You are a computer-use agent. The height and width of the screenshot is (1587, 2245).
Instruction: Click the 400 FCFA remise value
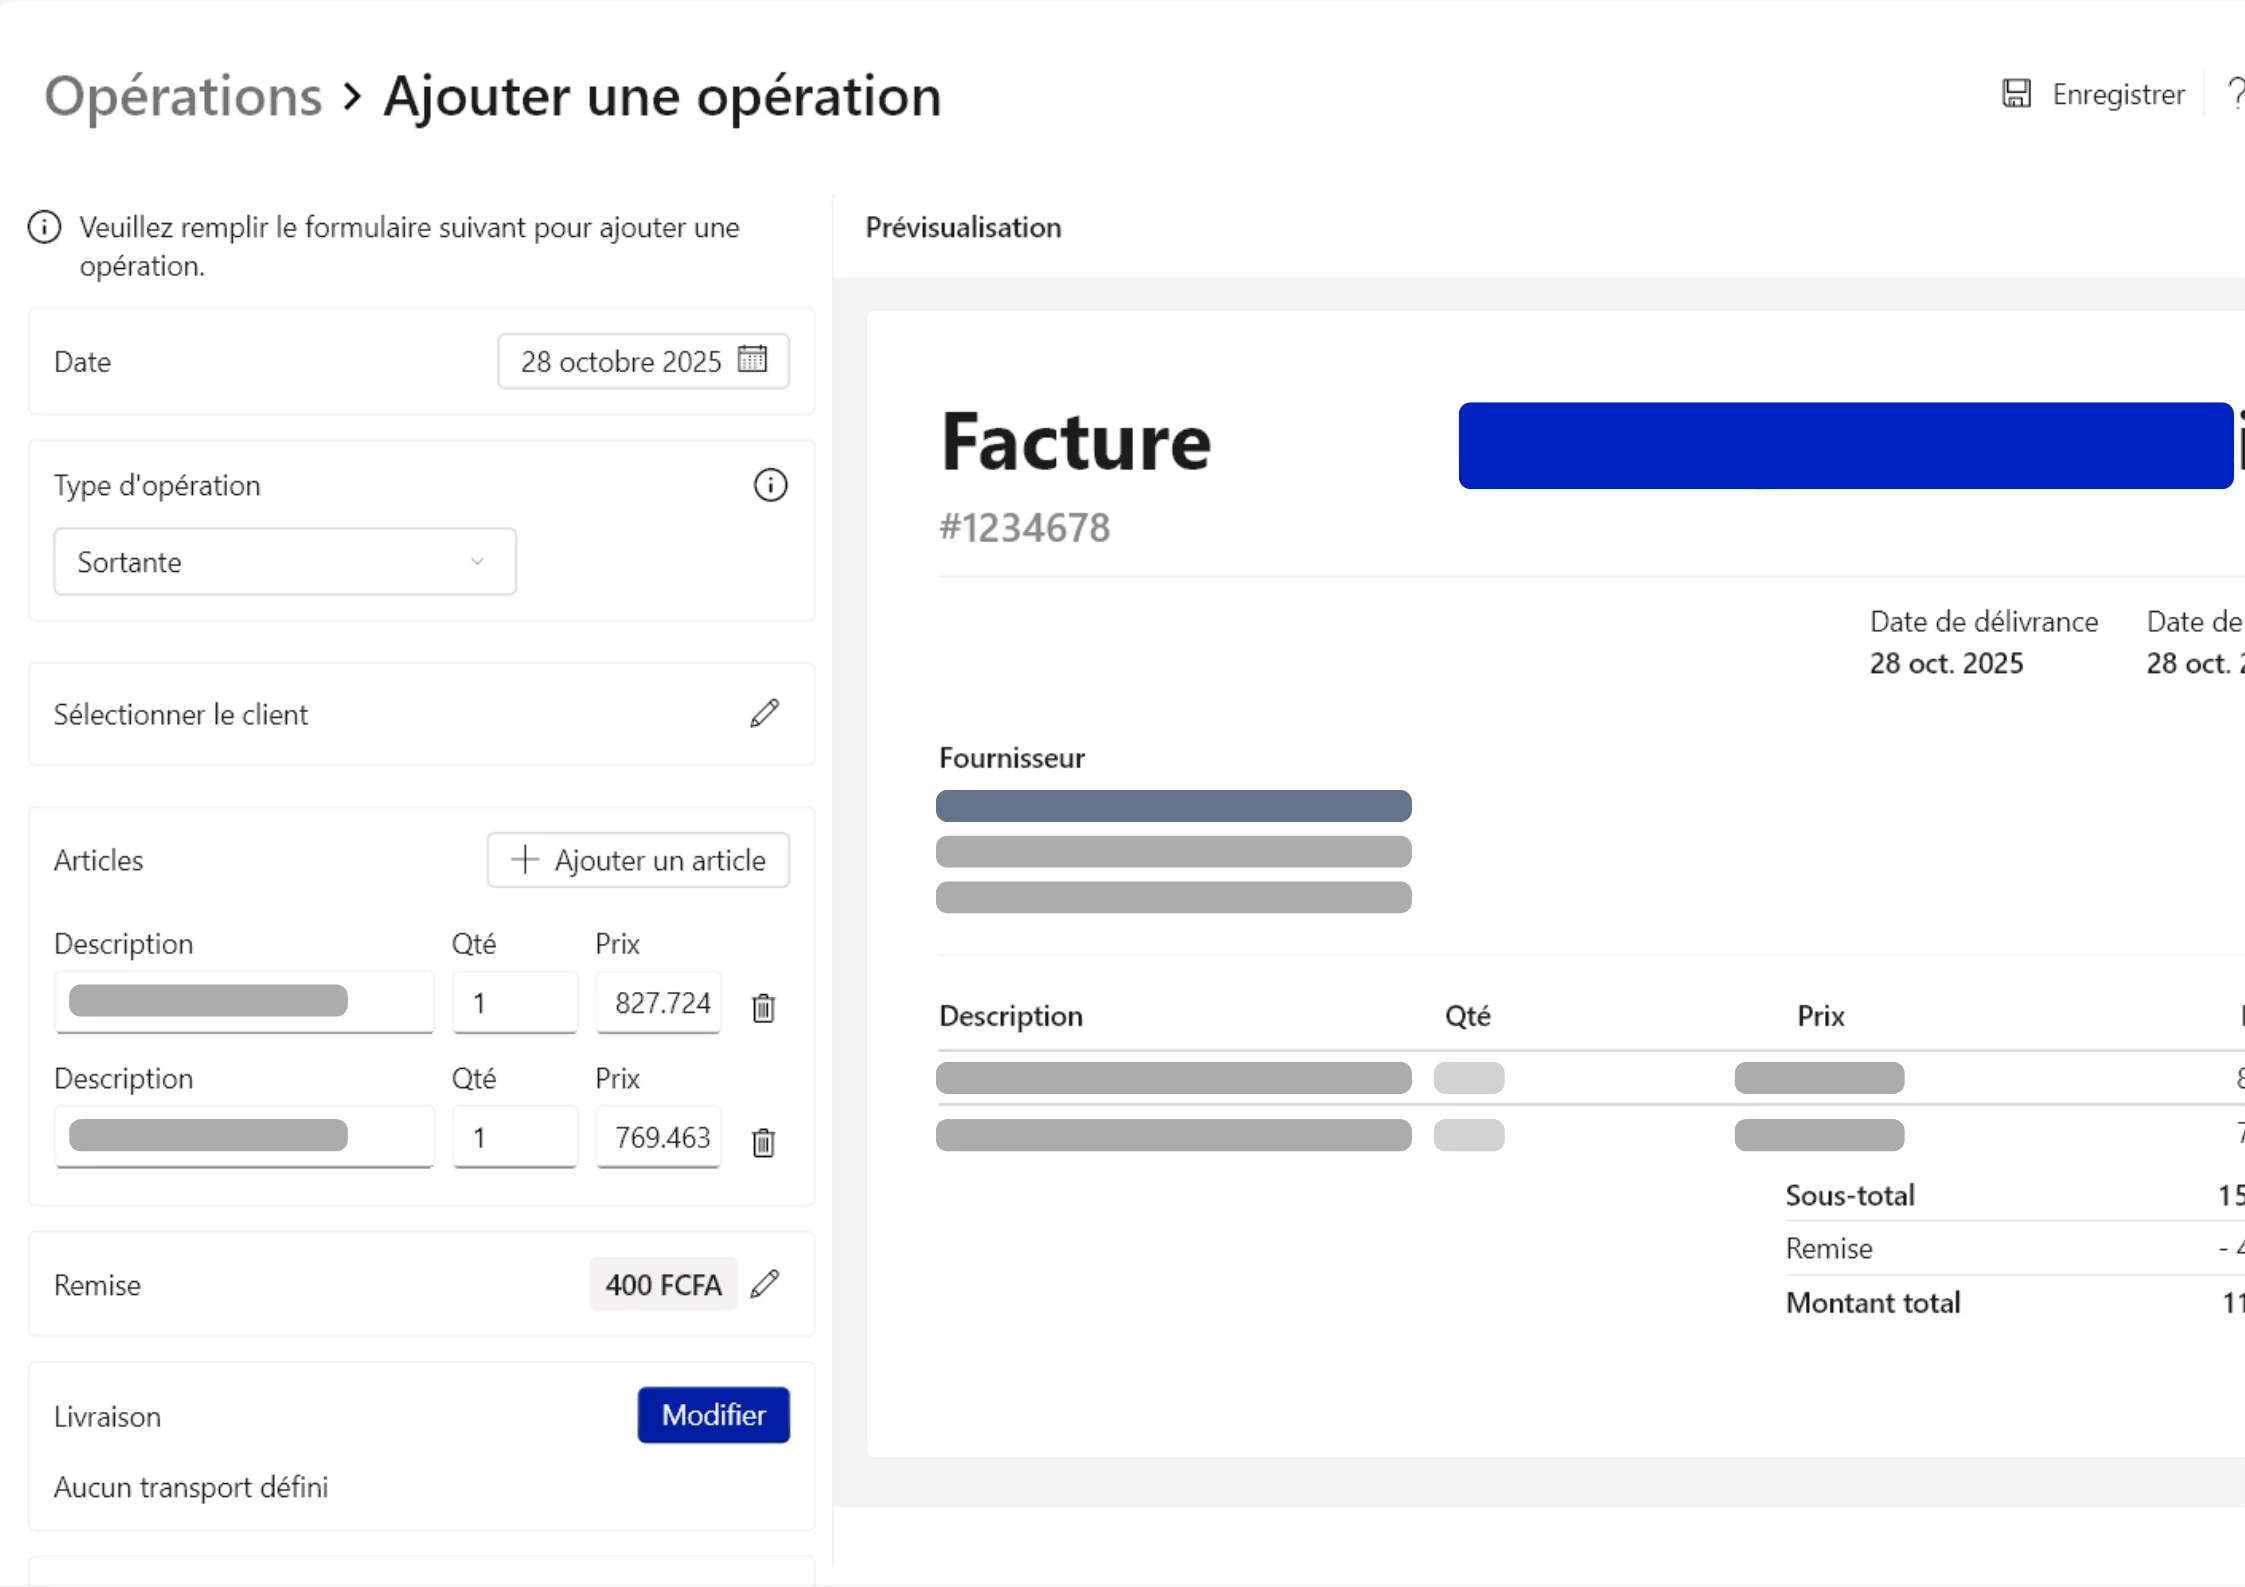[x=663, y=1284]
